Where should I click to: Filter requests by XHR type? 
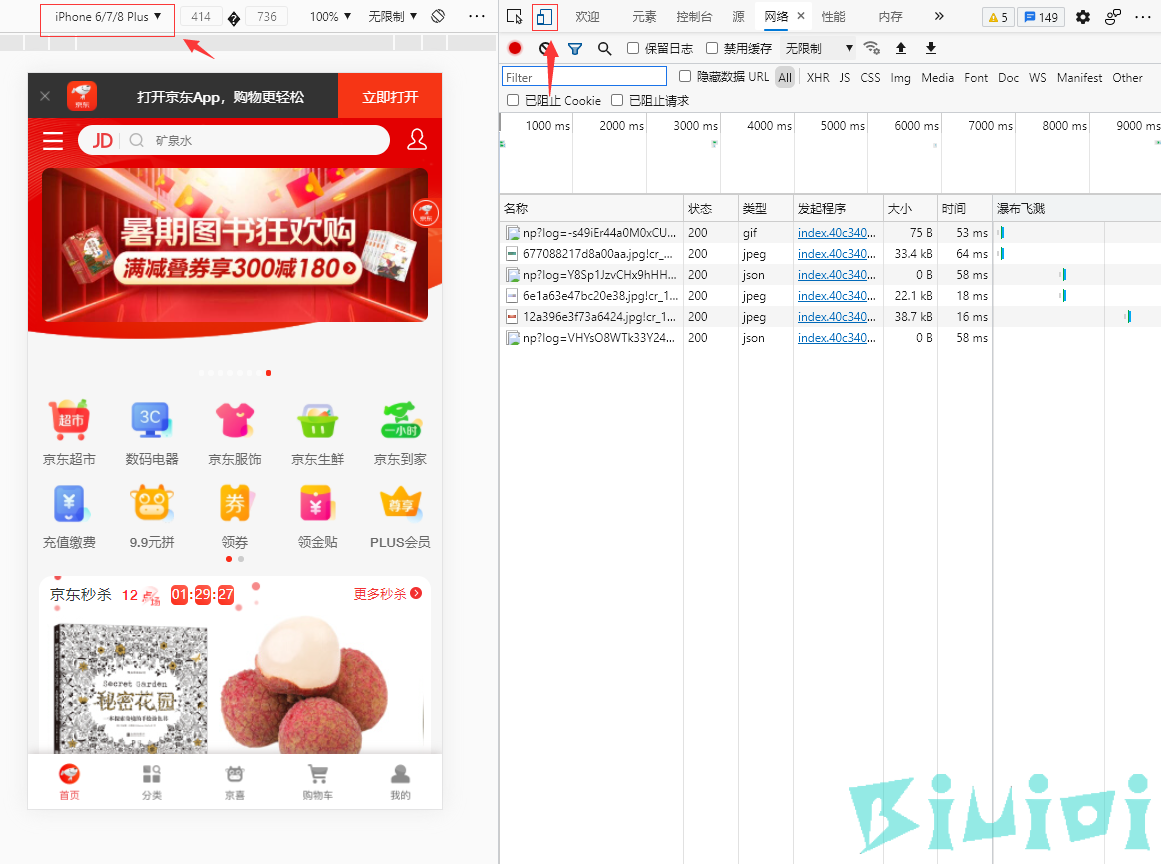[x=817, y=77]
